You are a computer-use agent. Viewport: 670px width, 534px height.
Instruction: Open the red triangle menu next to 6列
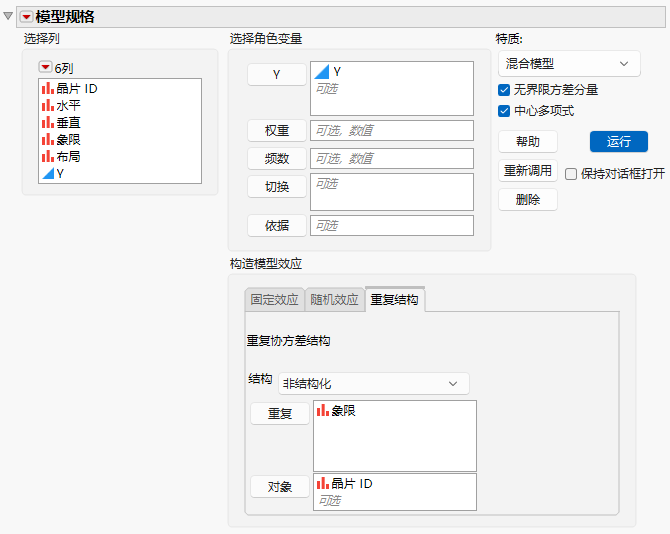[45, 67]
